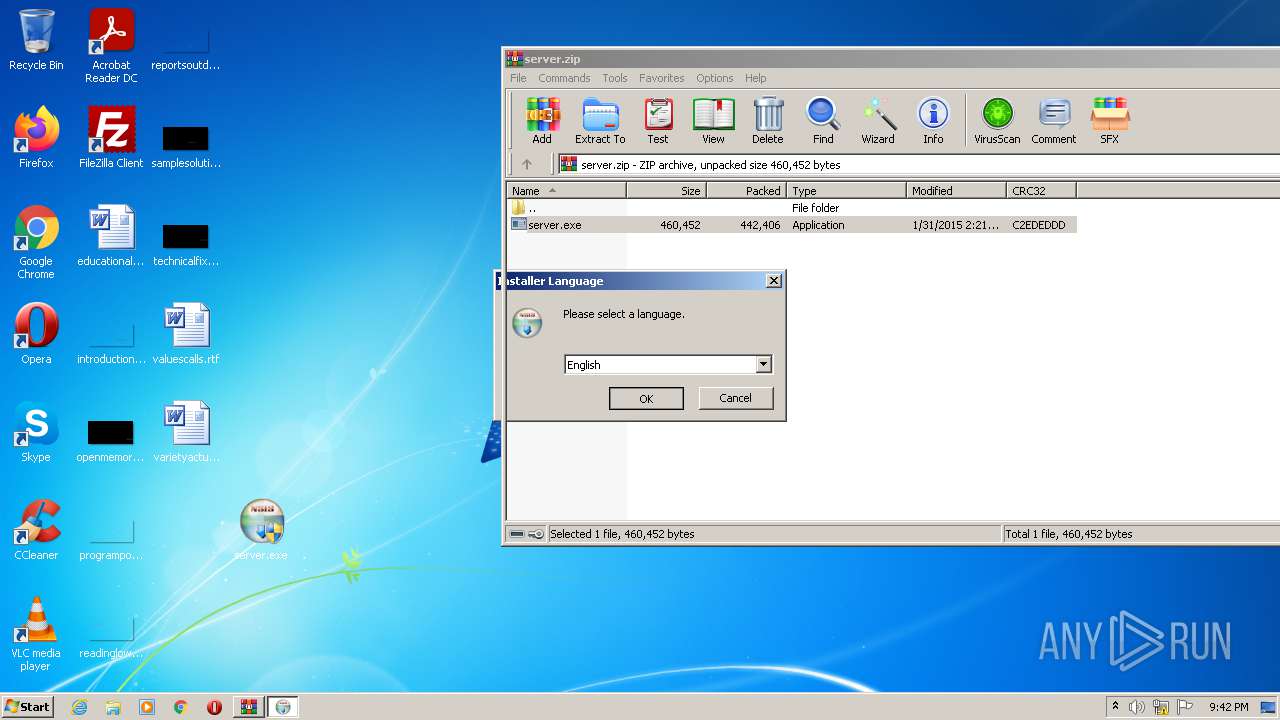This screenshot has height=720, width=1280.
Task: Open the language dropdown list
Action: pos(763,365)
